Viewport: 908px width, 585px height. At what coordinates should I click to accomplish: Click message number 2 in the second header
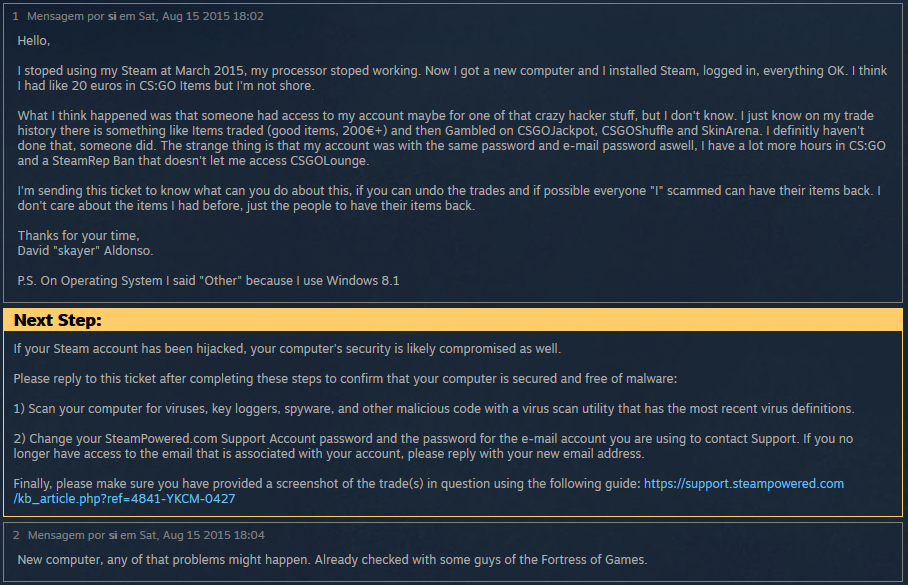16,536
